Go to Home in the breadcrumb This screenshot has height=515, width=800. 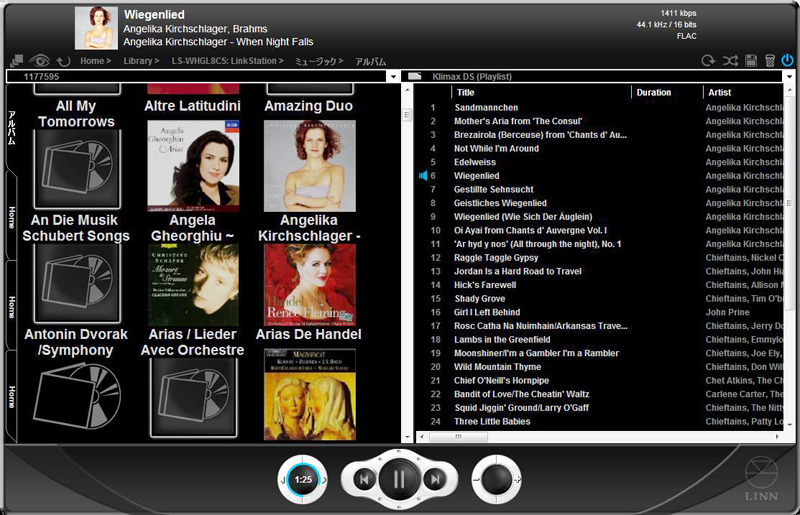pyautogui.click(x=95, y=61)
